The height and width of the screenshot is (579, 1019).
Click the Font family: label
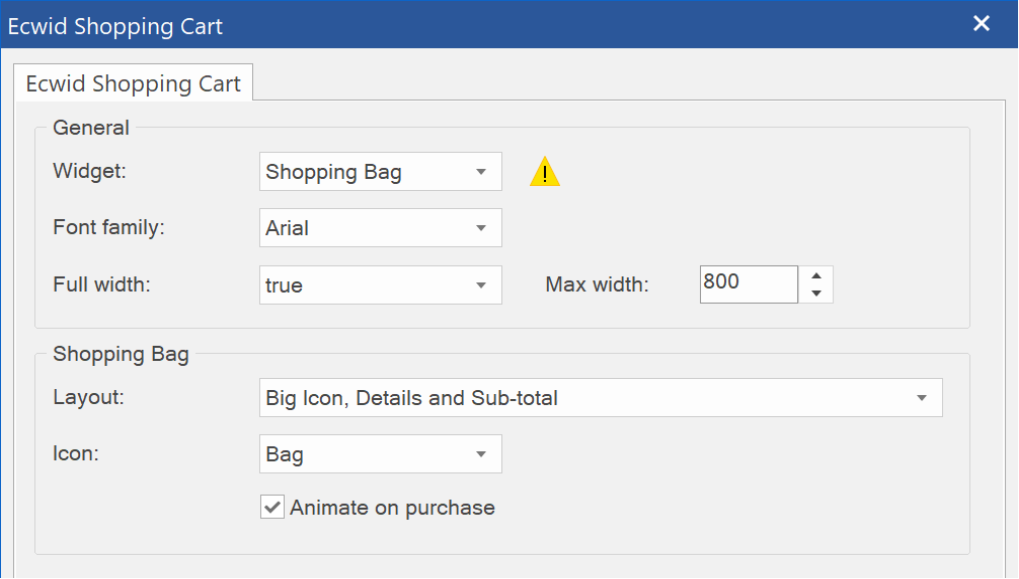(x=109, y=227)
